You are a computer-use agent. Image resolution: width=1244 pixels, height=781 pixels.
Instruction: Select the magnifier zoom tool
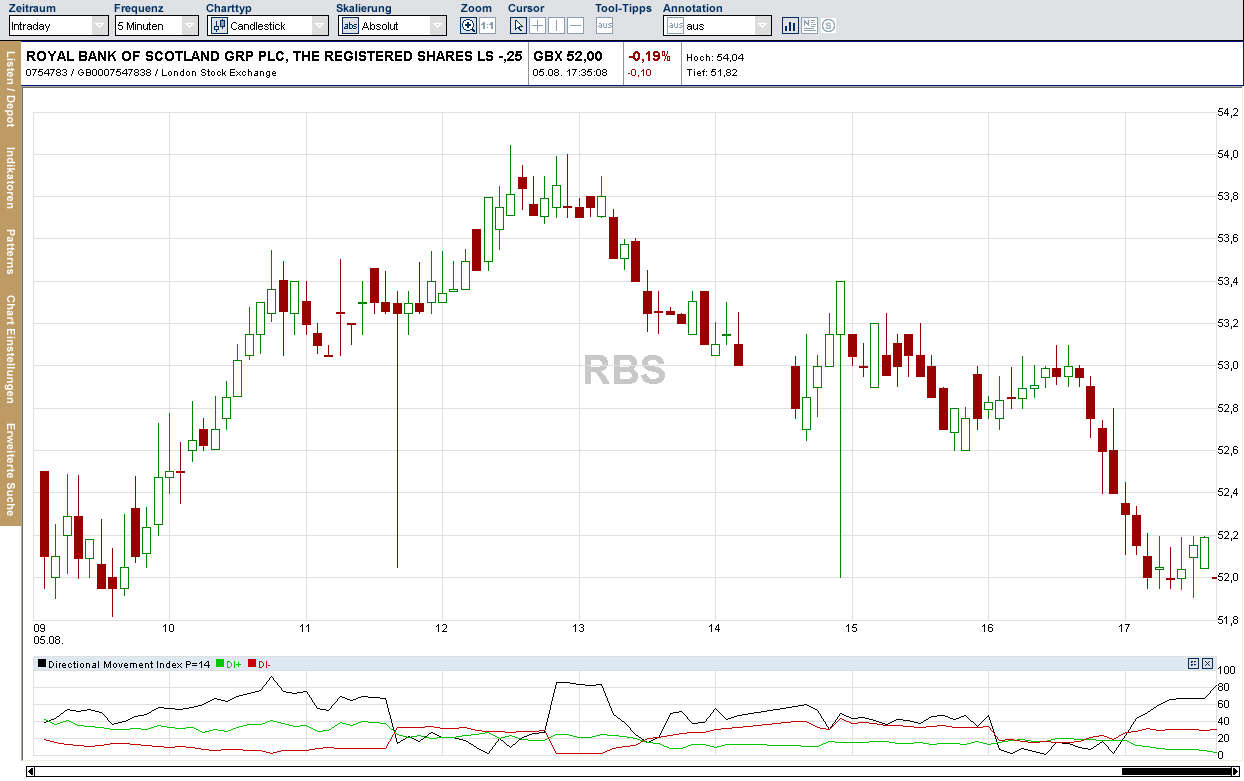click(466, 26)
